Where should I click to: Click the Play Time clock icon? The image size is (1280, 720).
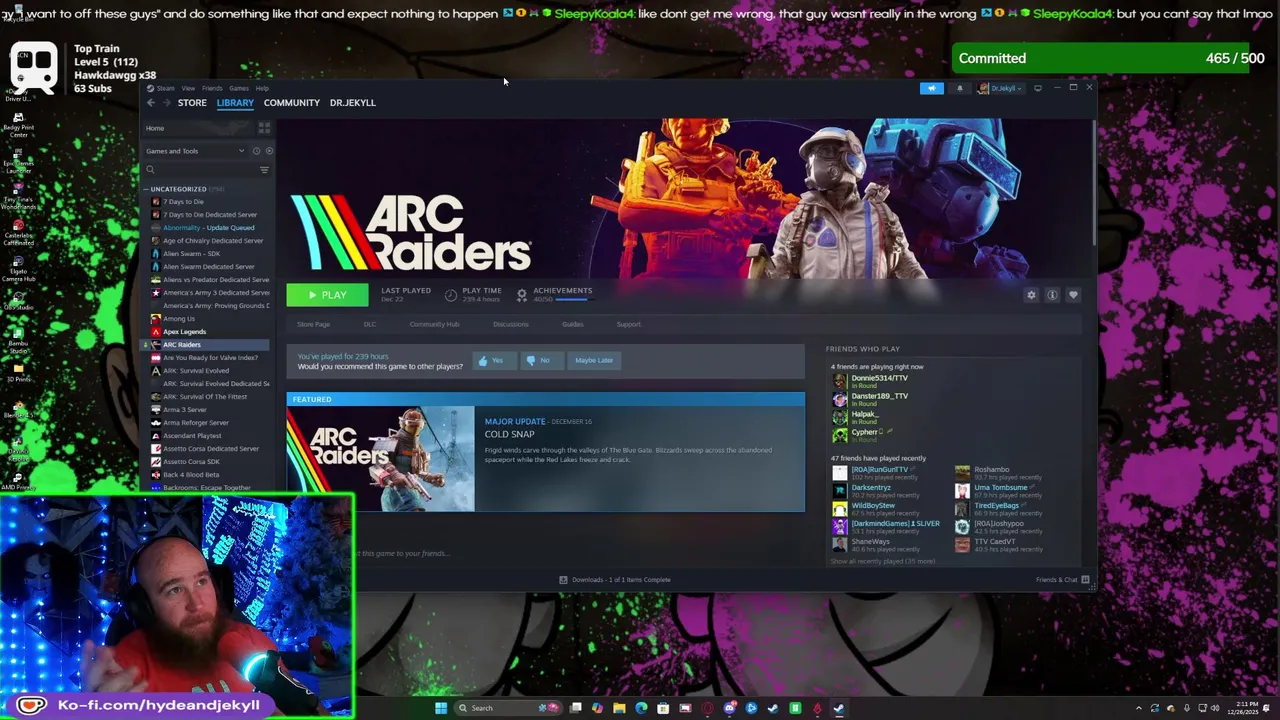pyautogui.click(x=451, y=295)
